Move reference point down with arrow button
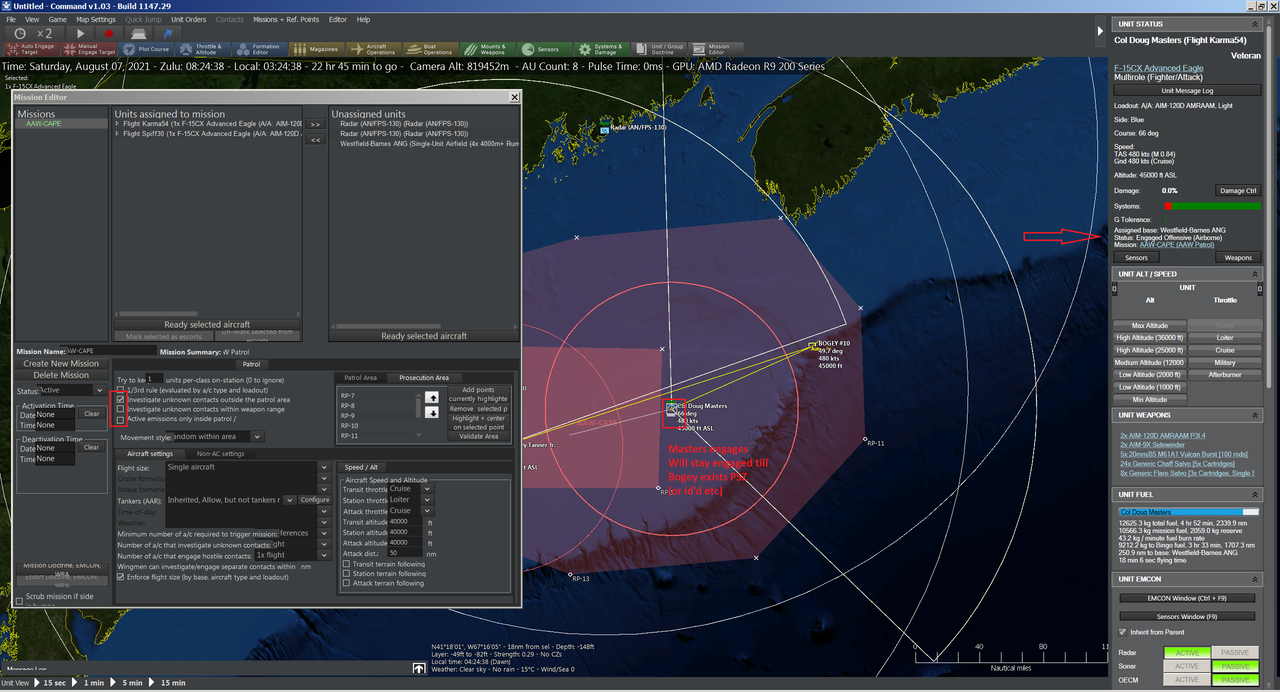Screen dimensions: 1280x692 pyautogui.click(x=432, y=412)
